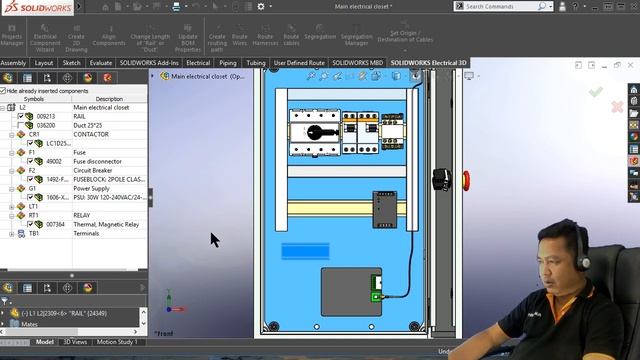This screenshot has width=640, height=360.
Task: Open the PropertyManager tab in lower panel
Action: click(27, 288)
